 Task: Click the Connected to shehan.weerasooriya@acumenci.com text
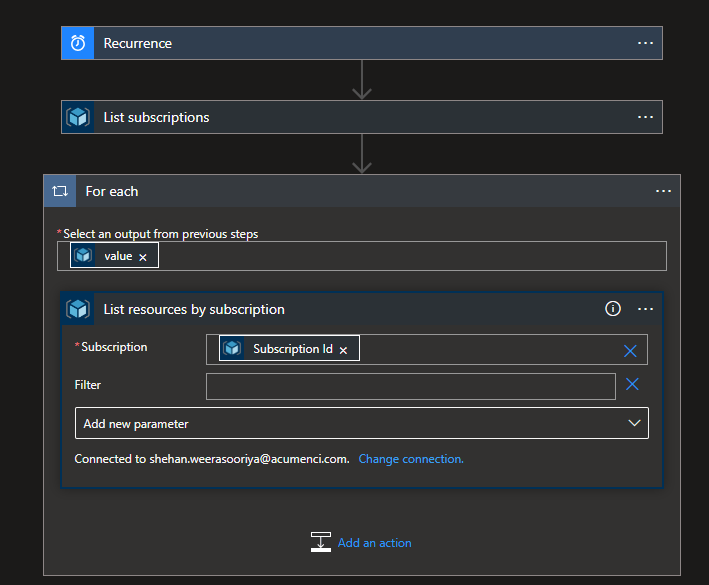212,459
